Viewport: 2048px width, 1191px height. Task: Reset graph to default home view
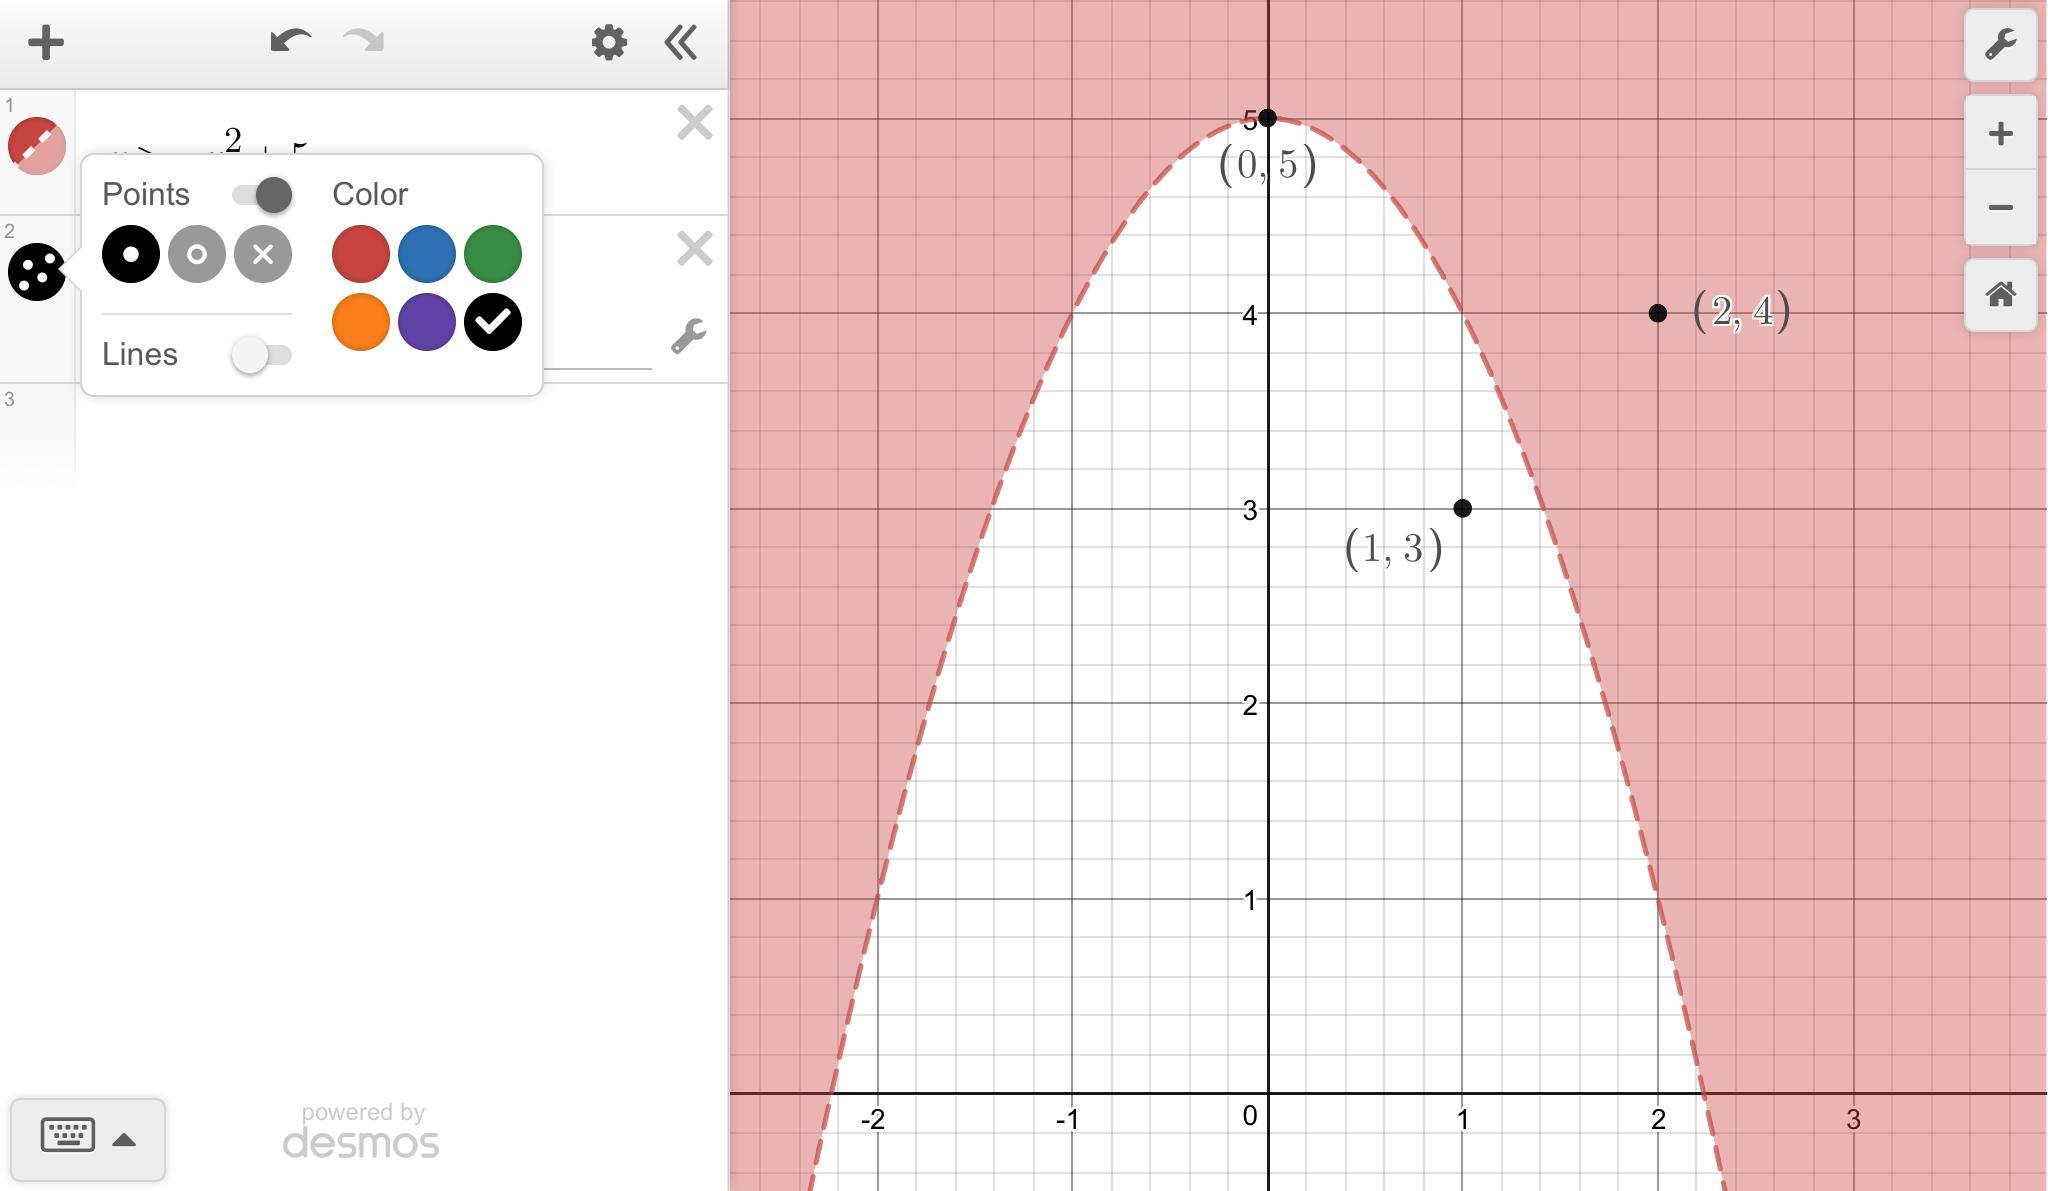2000,295
